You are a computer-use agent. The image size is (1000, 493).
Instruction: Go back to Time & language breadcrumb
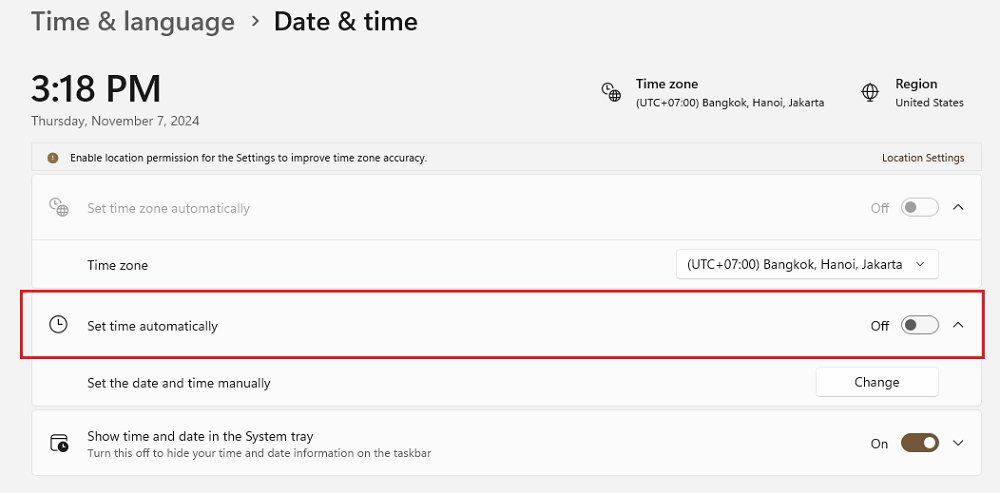tap(133, 22)
